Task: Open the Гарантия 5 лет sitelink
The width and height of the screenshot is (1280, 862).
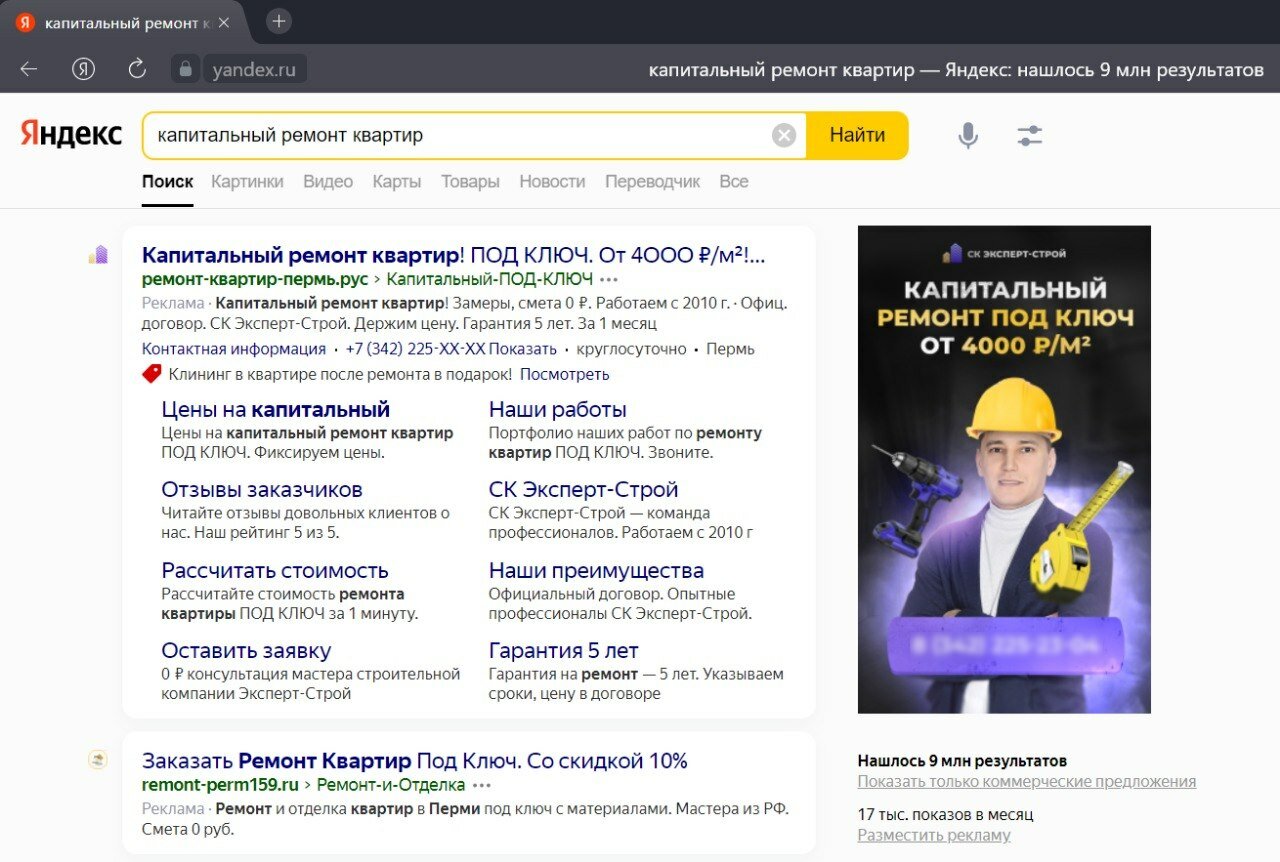Action: [x=563, y=651]
